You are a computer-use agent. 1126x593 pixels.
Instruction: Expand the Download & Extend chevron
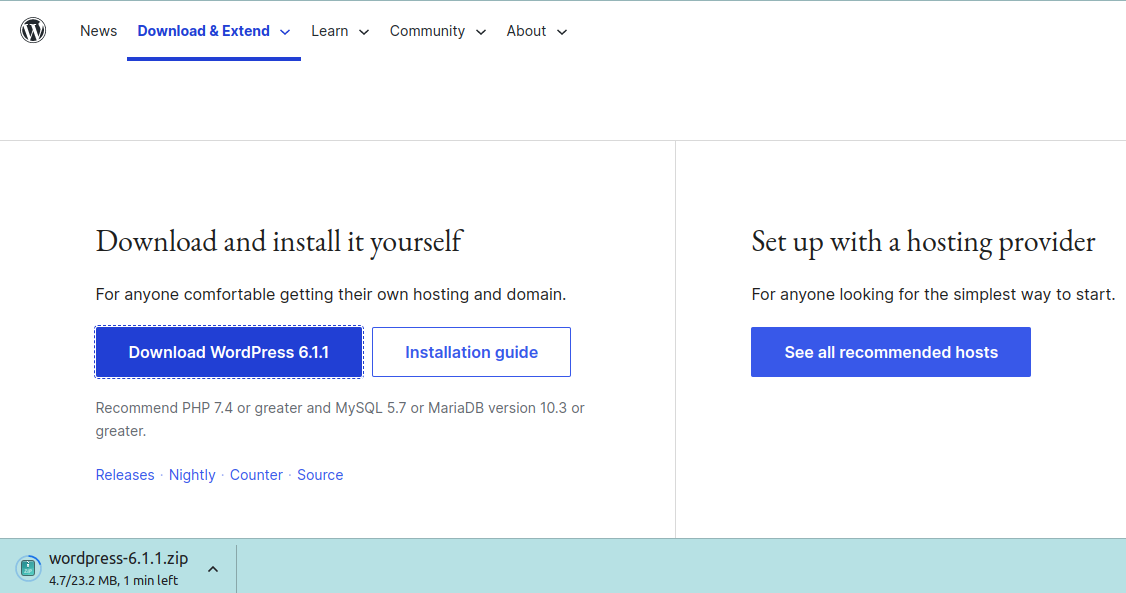pos(285,32)
